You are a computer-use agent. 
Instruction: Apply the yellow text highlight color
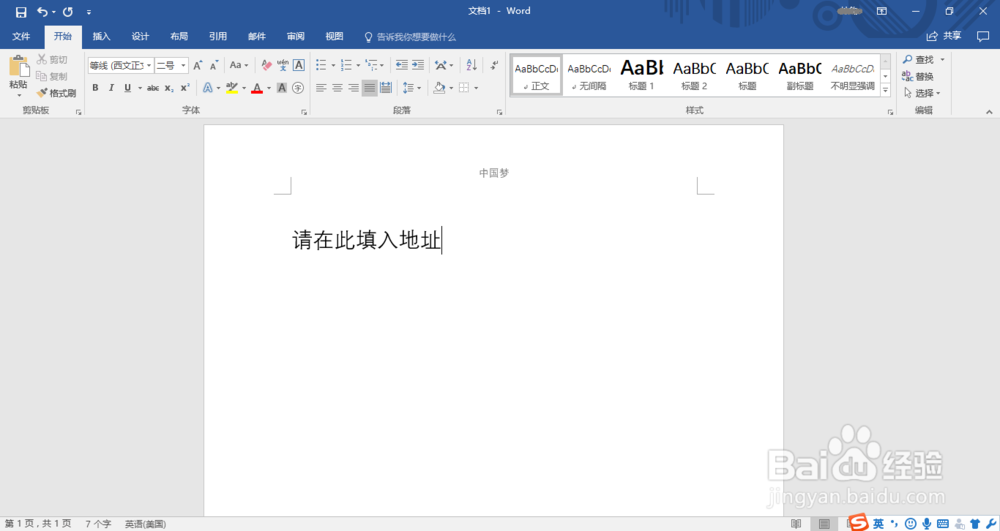tap(232, 88)
